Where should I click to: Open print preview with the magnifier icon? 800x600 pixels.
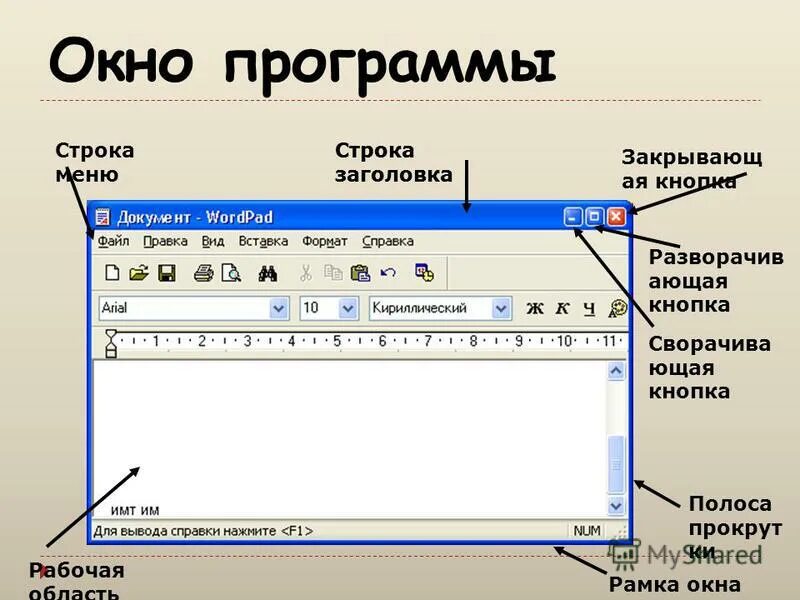(233, 272)
